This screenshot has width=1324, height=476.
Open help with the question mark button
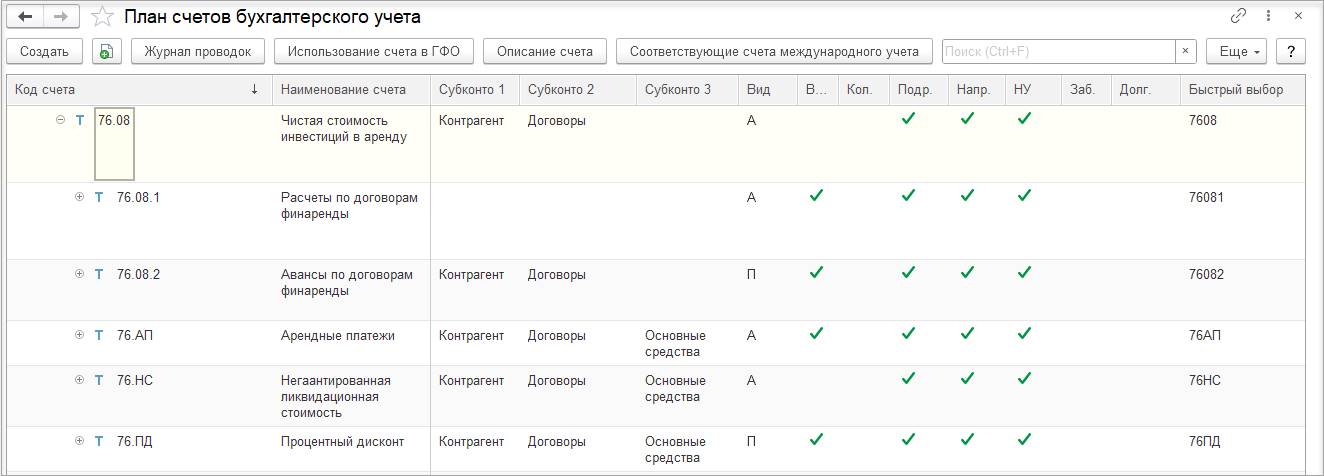[1291, 51]
